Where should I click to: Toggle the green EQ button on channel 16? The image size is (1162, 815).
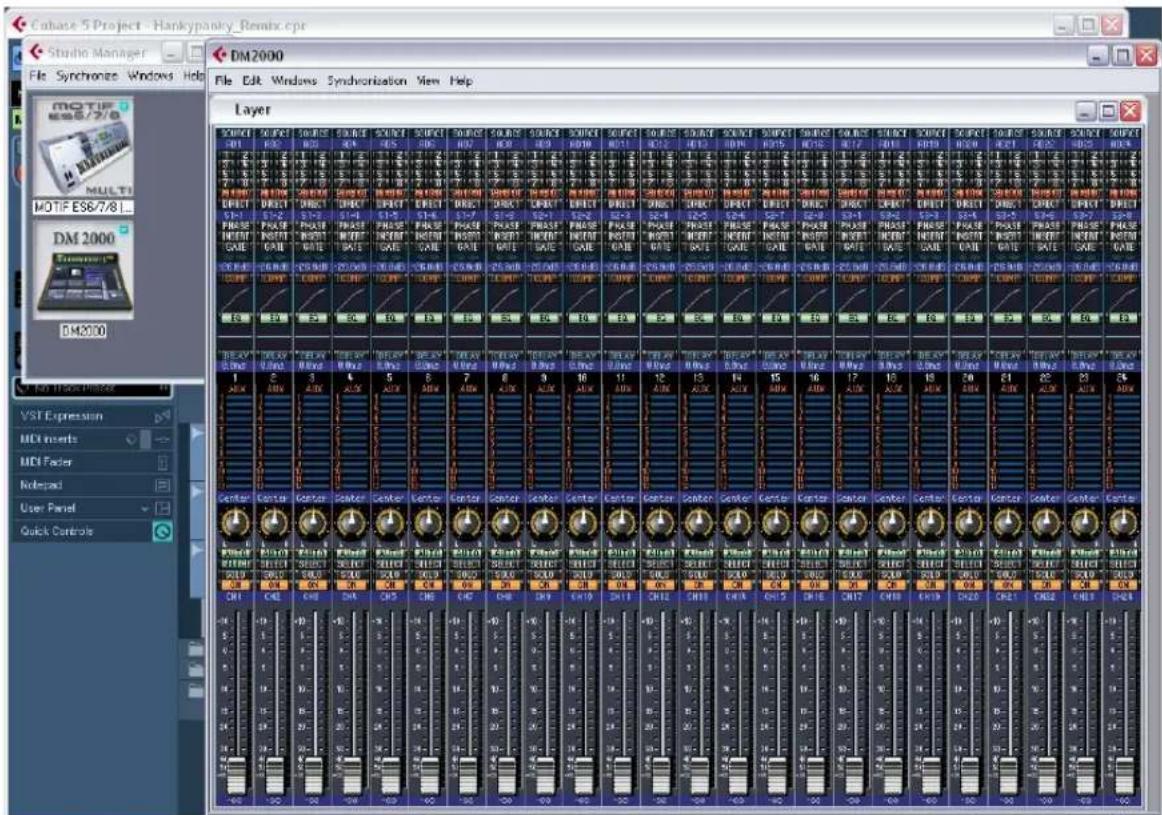coord(814,318)
